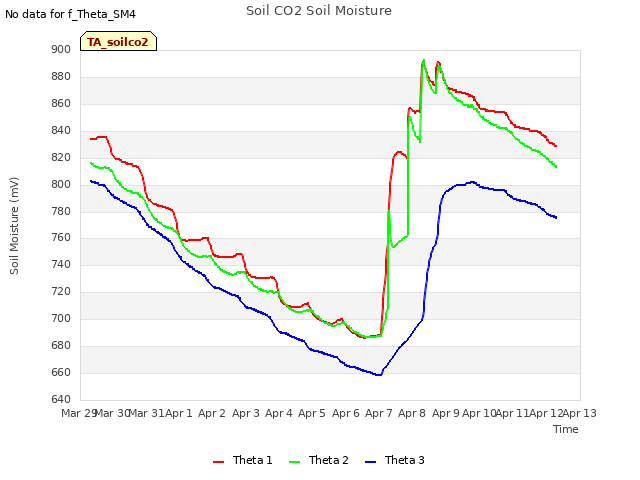The height and width of the screenshot is (480, 640).
Task: Click the blue Theta 3 minimum near Apr 7
Action: point(378,375)
